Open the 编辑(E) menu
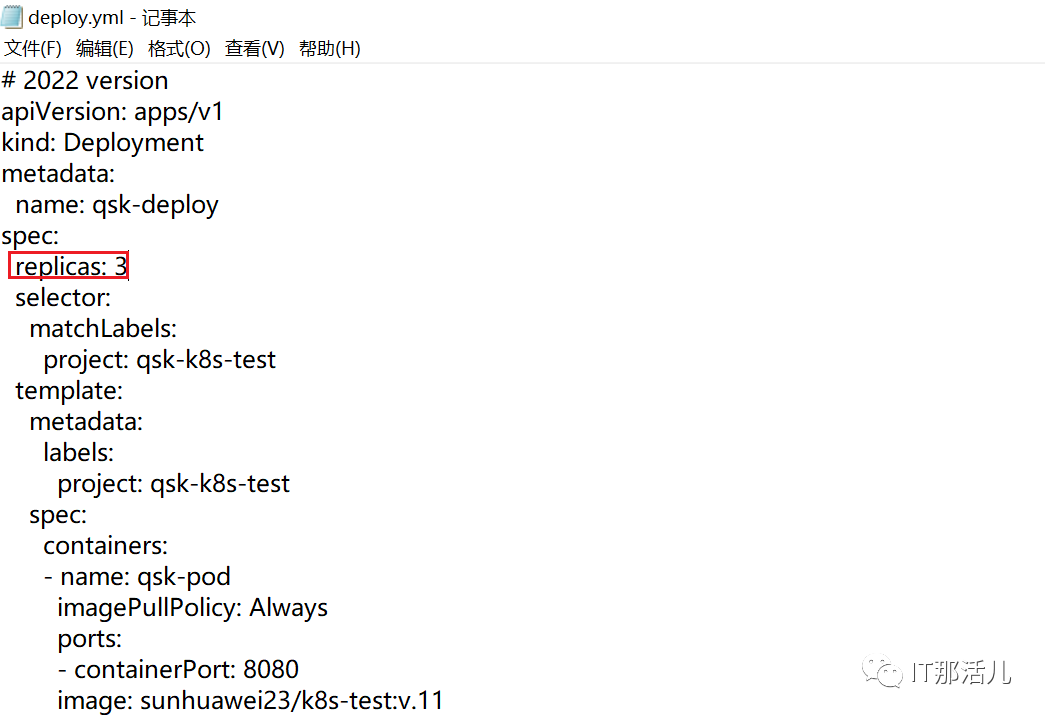 tap(105, 49)
